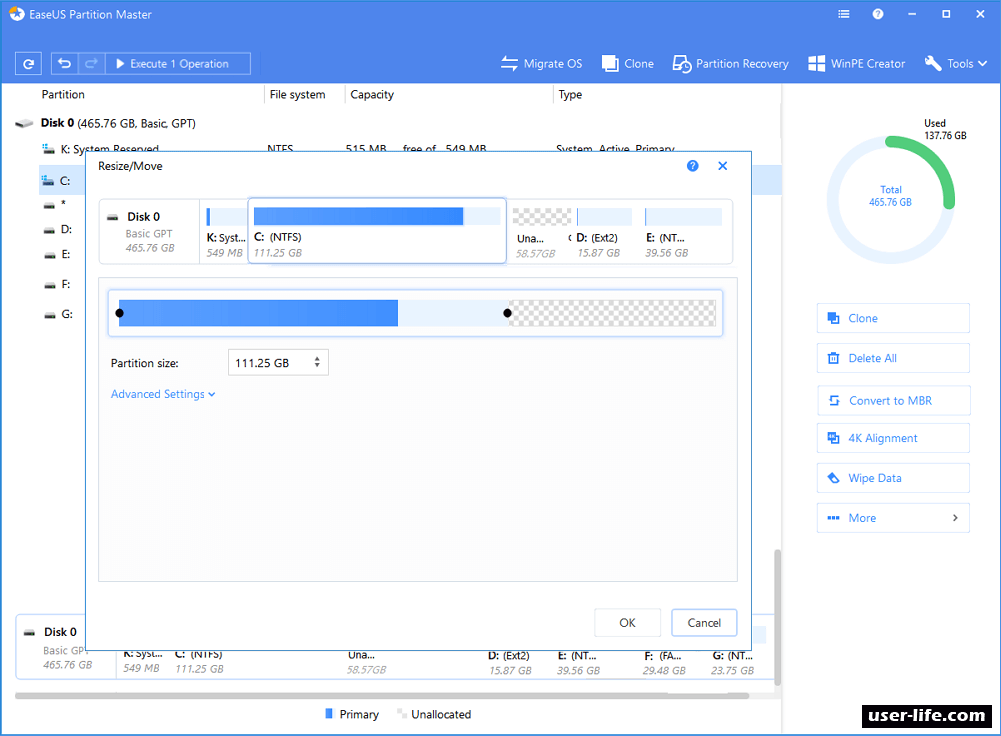Image resolution: width=1001 pixels, height=736 pixels.
Task: Launch WinPE Creator
Action: tap(856, 64)
